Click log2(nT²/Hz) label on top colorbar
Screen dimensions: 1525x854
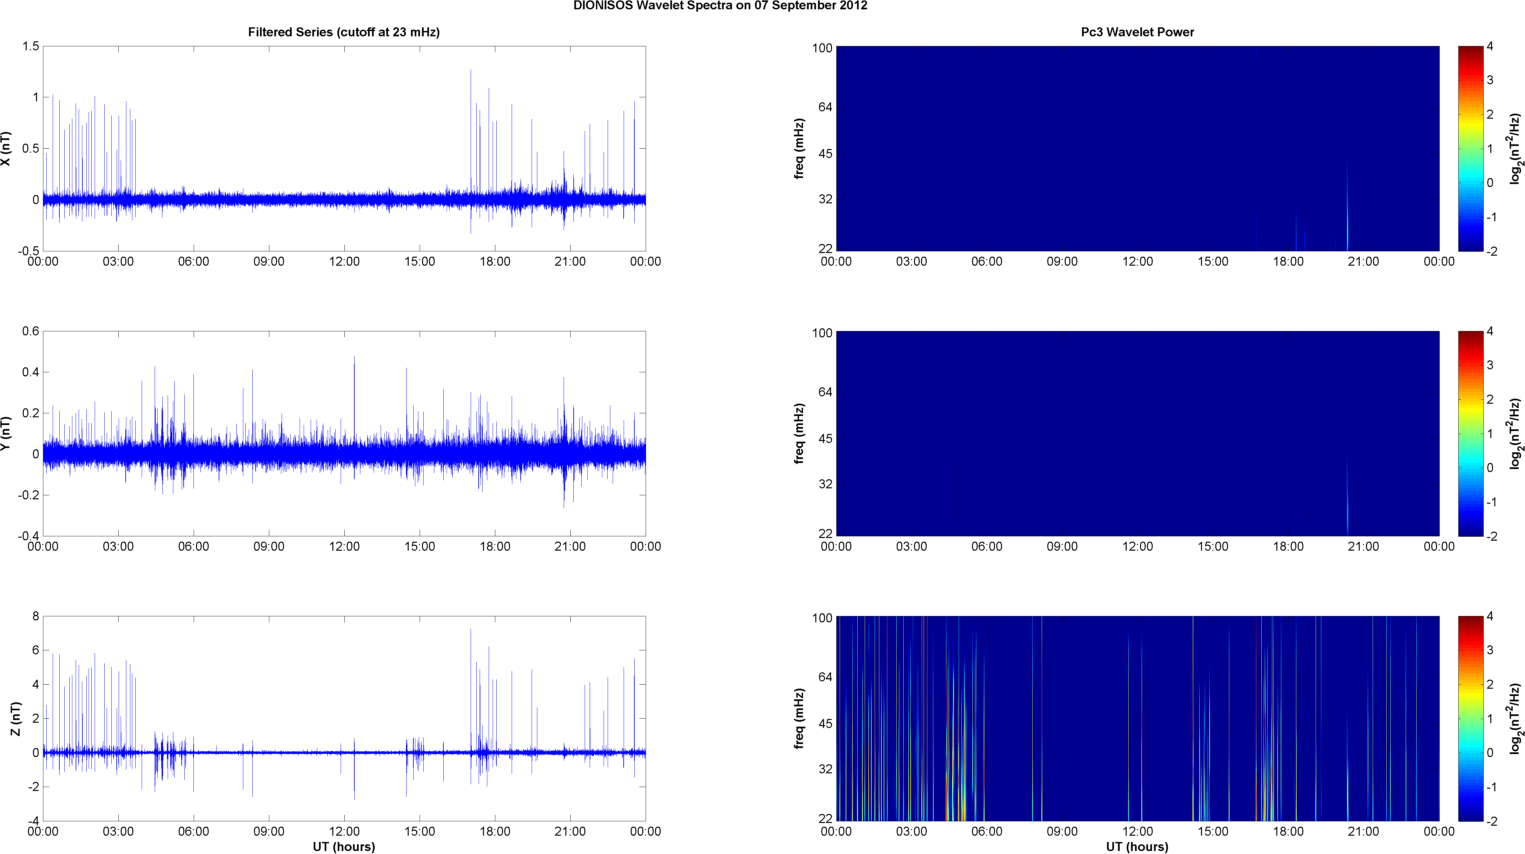(x=1516, y=149)
